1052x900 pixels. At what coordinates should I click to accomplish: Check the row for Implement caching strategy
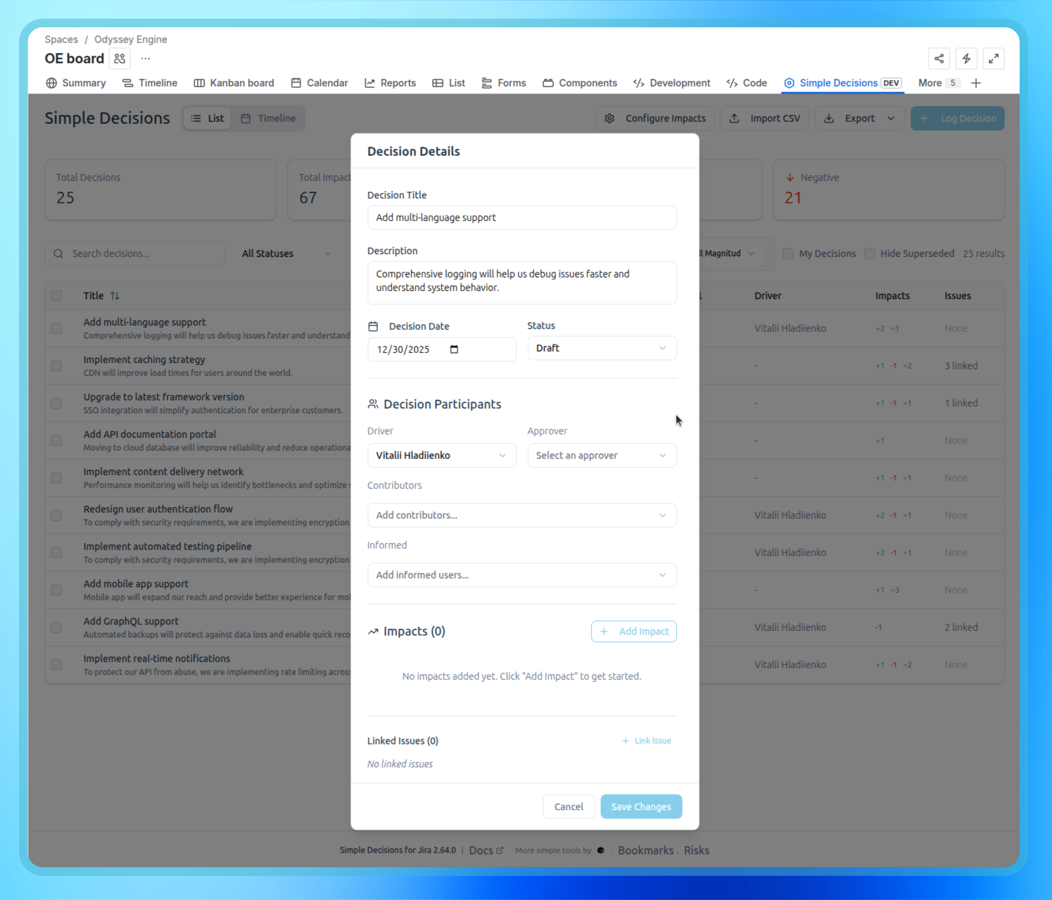[x=56, y=365]
